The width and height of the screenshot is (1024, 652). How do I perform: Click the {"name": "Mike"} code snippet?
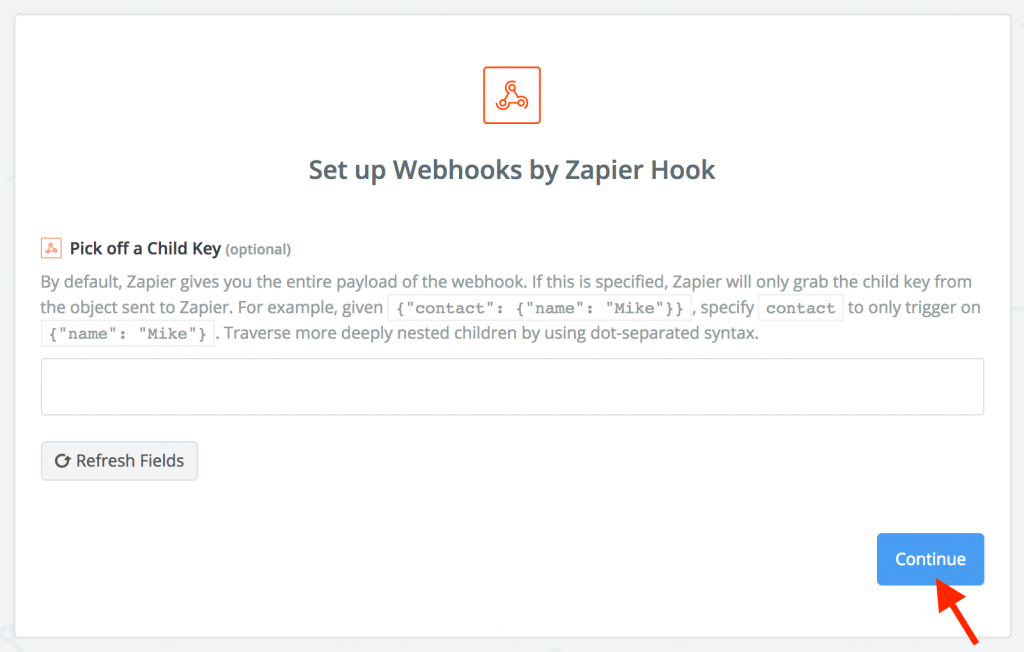point(127,334)
